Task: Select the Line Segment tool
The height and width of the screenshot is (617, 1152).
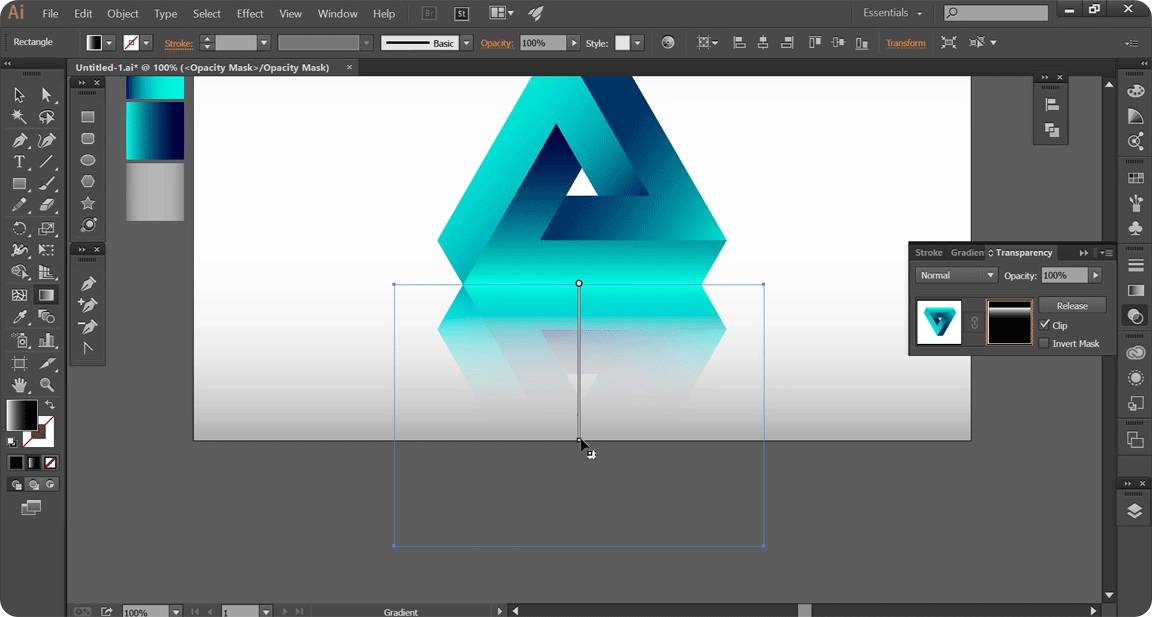Action: (46, 162)
